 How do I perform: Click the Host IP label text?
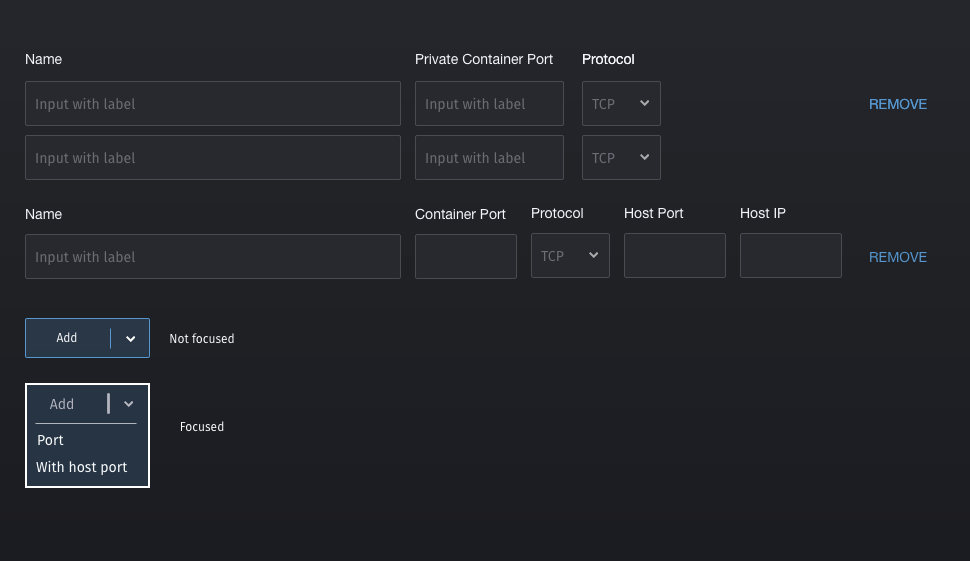(x=763, y=213)
